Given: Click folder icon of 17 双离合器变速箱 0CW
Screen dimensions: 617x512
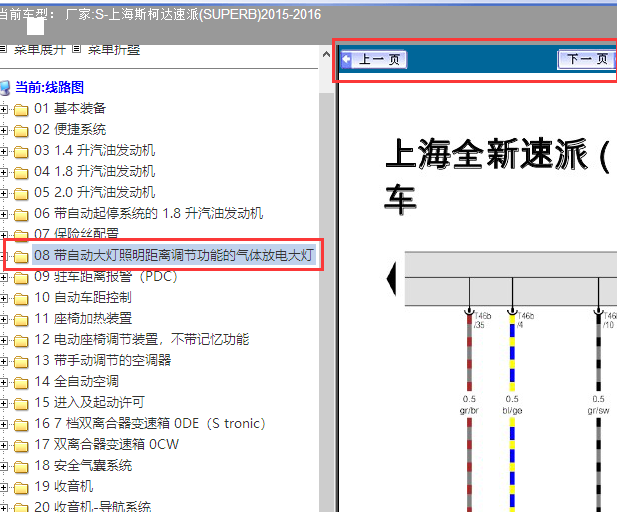Looking at the screenshot, I should (x=21, y=445).
